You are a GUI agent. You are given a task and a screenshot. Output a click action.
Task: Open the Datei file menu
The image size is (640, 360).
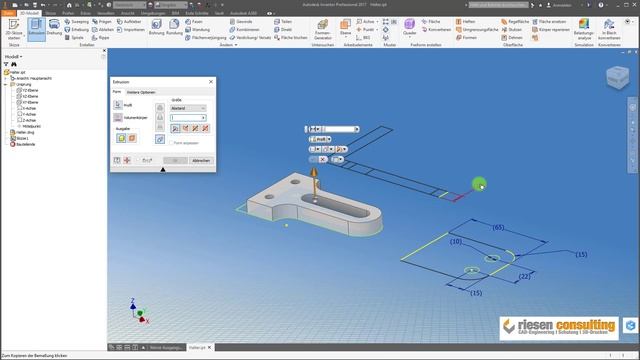tap(8, 13)
